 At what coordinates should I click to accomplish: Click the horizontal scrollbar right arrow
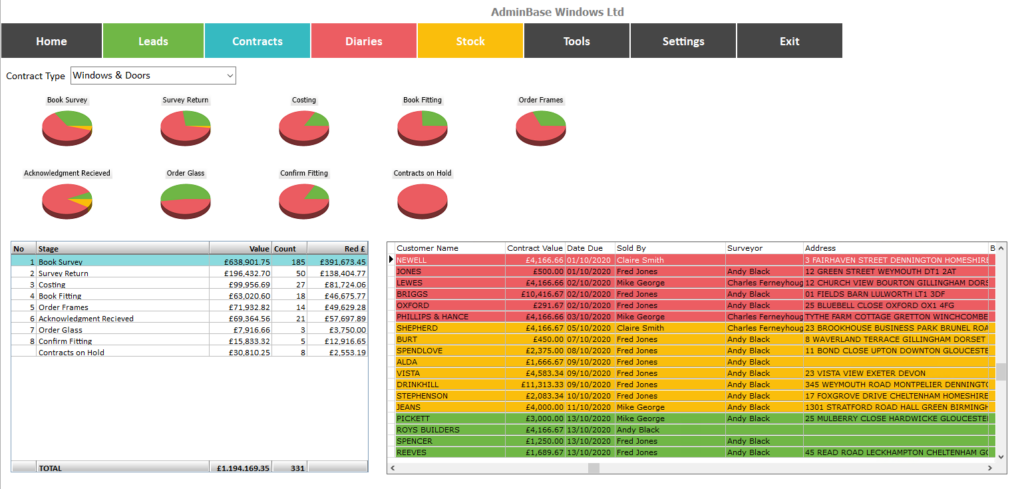click(x=989, y=468)
